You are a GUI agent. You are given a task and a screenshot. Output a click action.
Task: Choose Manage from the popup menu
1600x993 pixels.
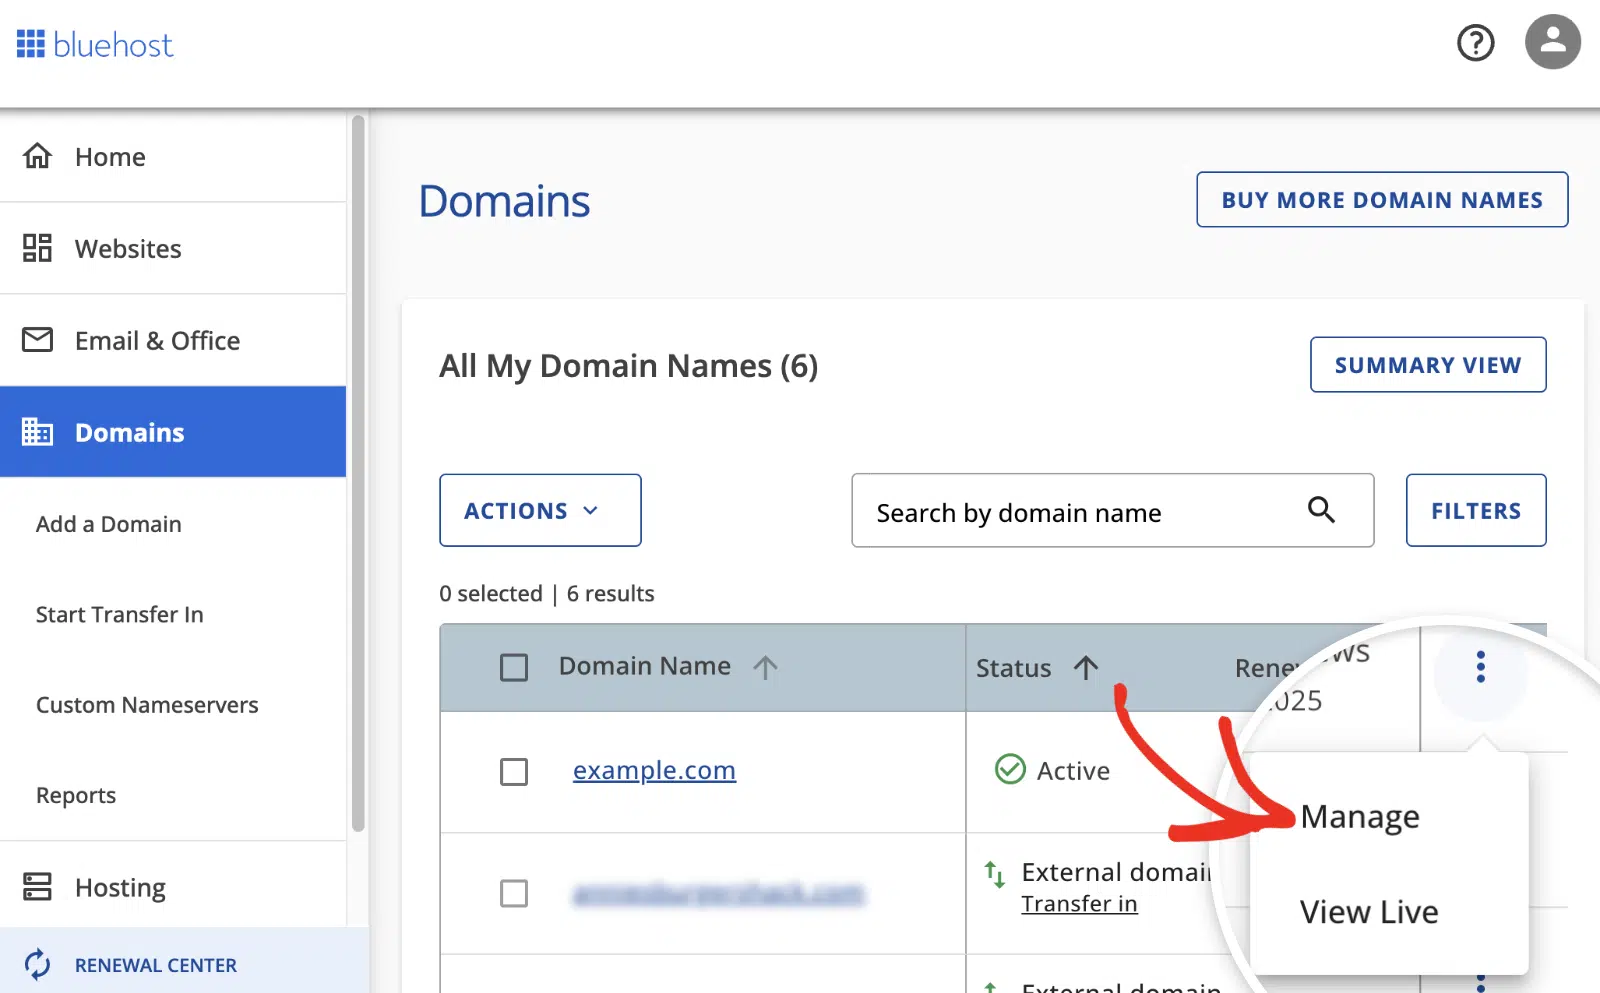point(1360,817)
